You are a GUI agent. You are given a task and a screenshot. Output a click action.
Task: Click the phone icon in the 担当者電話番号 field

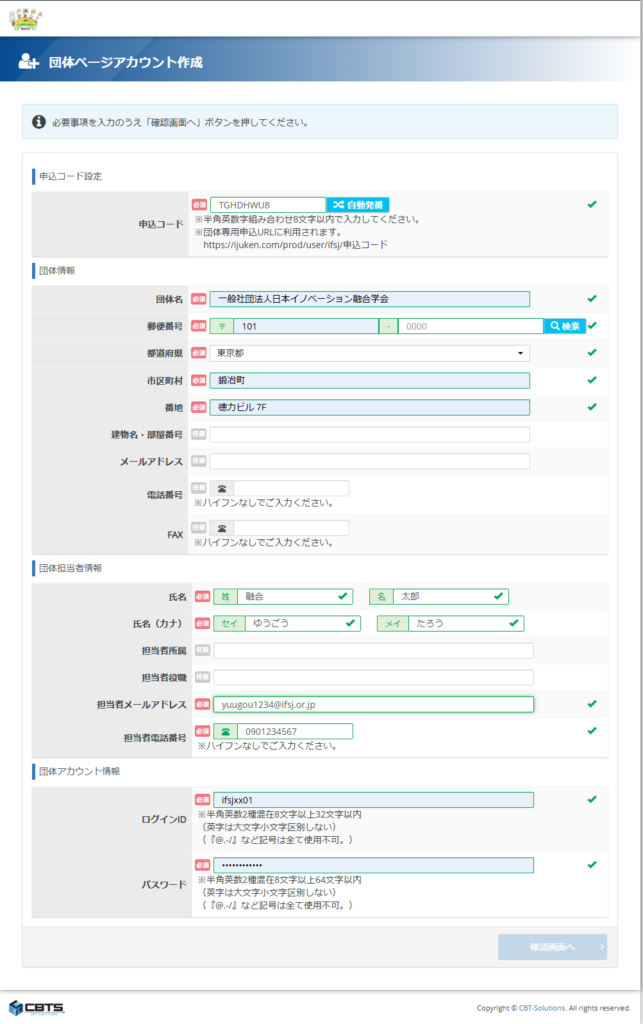[225, 731]
